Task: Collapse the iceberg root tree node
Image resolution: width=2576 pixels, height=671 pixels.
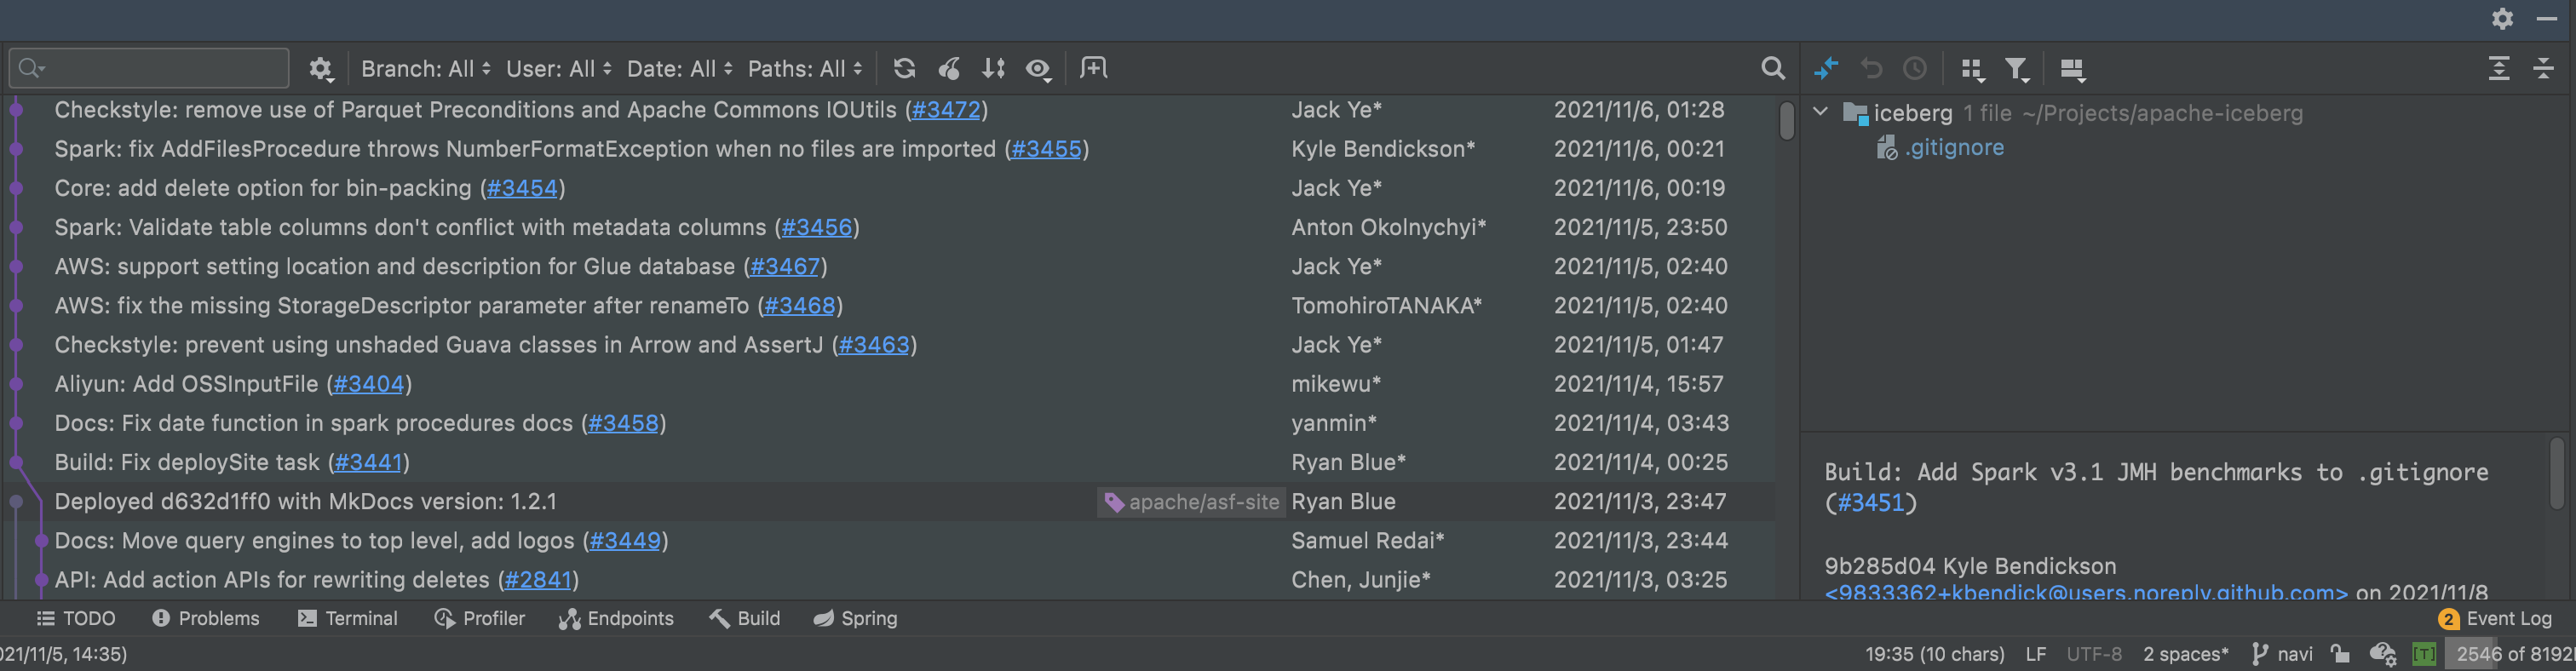Action: (1821, 112)
